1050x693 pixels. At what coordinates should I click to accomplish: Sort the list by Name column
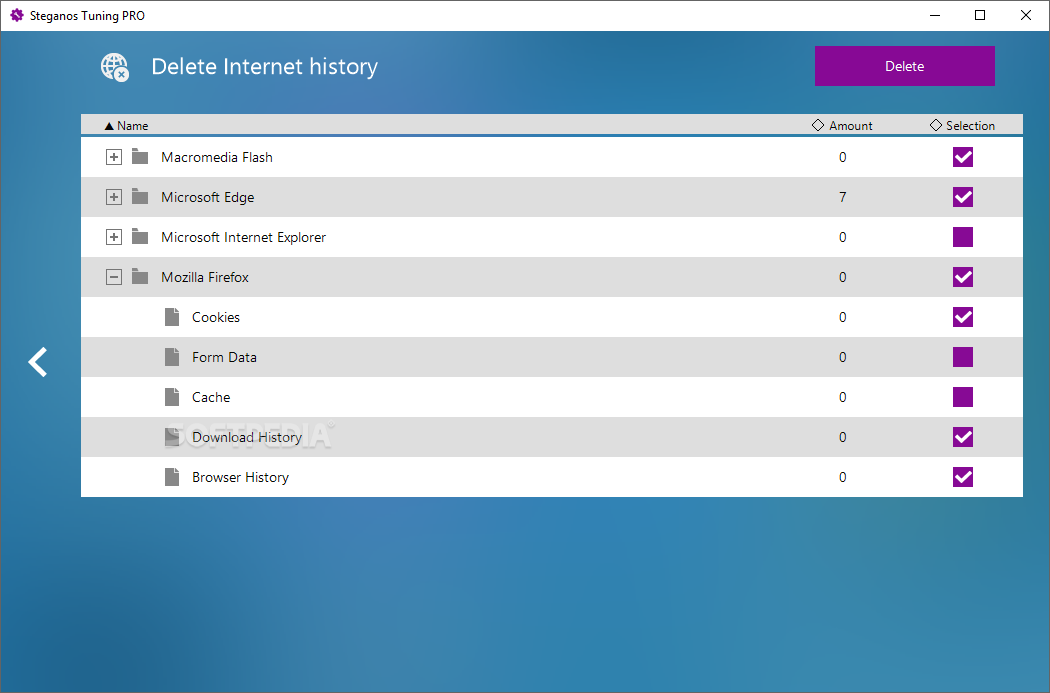point(127,126)
